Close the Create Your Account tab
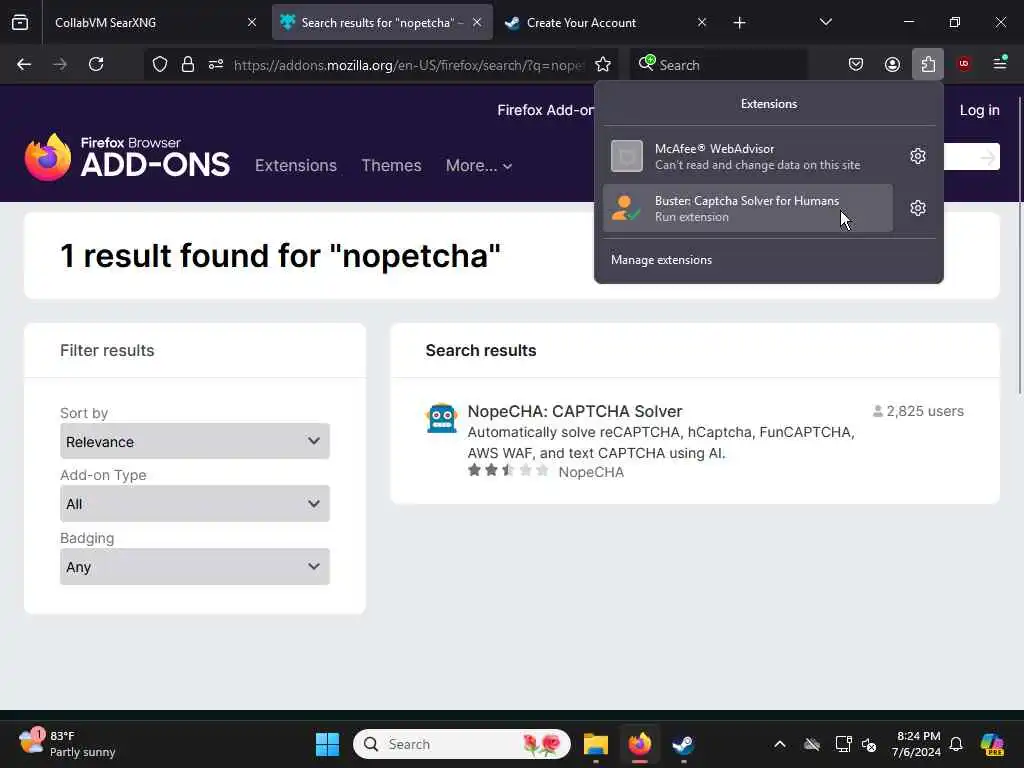The width and height of the screenshot is (1024, 768). [701, 23]
